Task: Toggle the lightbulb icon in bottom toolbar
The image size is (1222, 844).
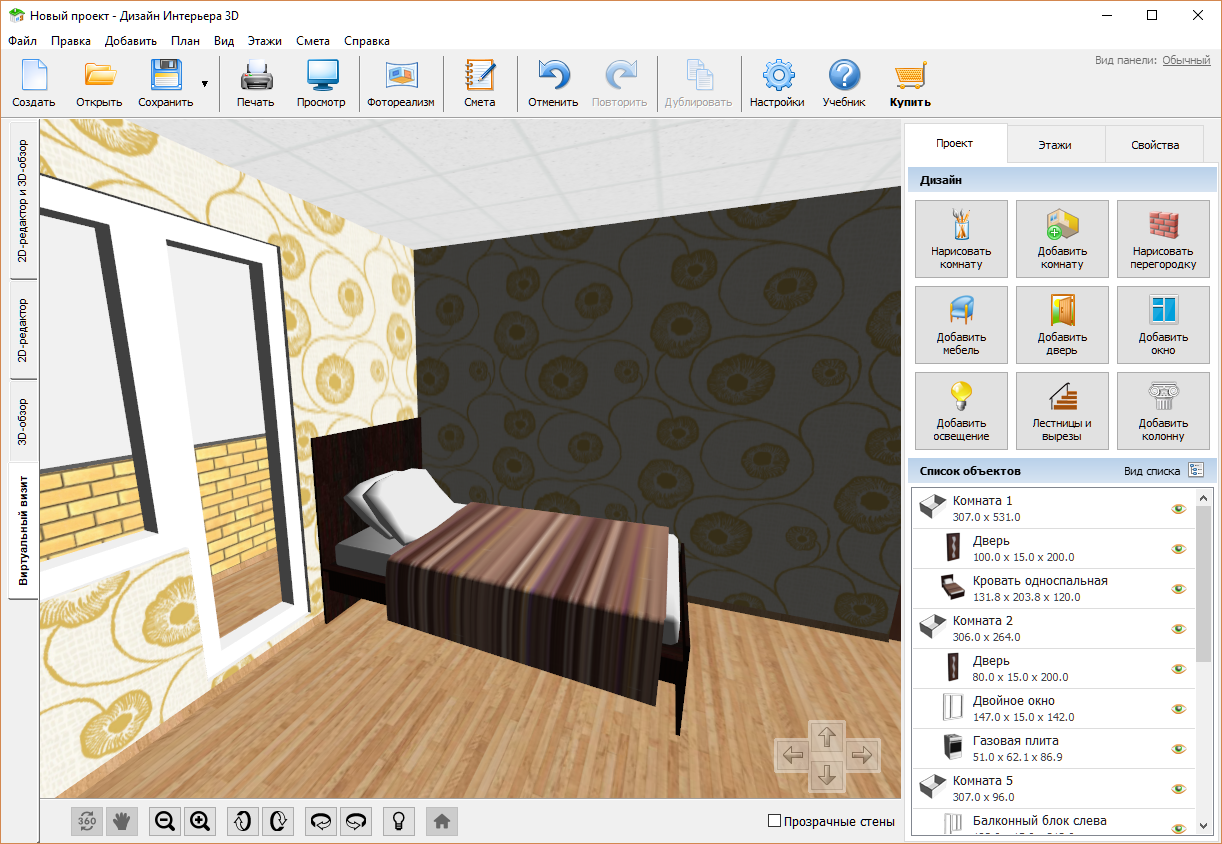Action: click(x=398, y=821)
